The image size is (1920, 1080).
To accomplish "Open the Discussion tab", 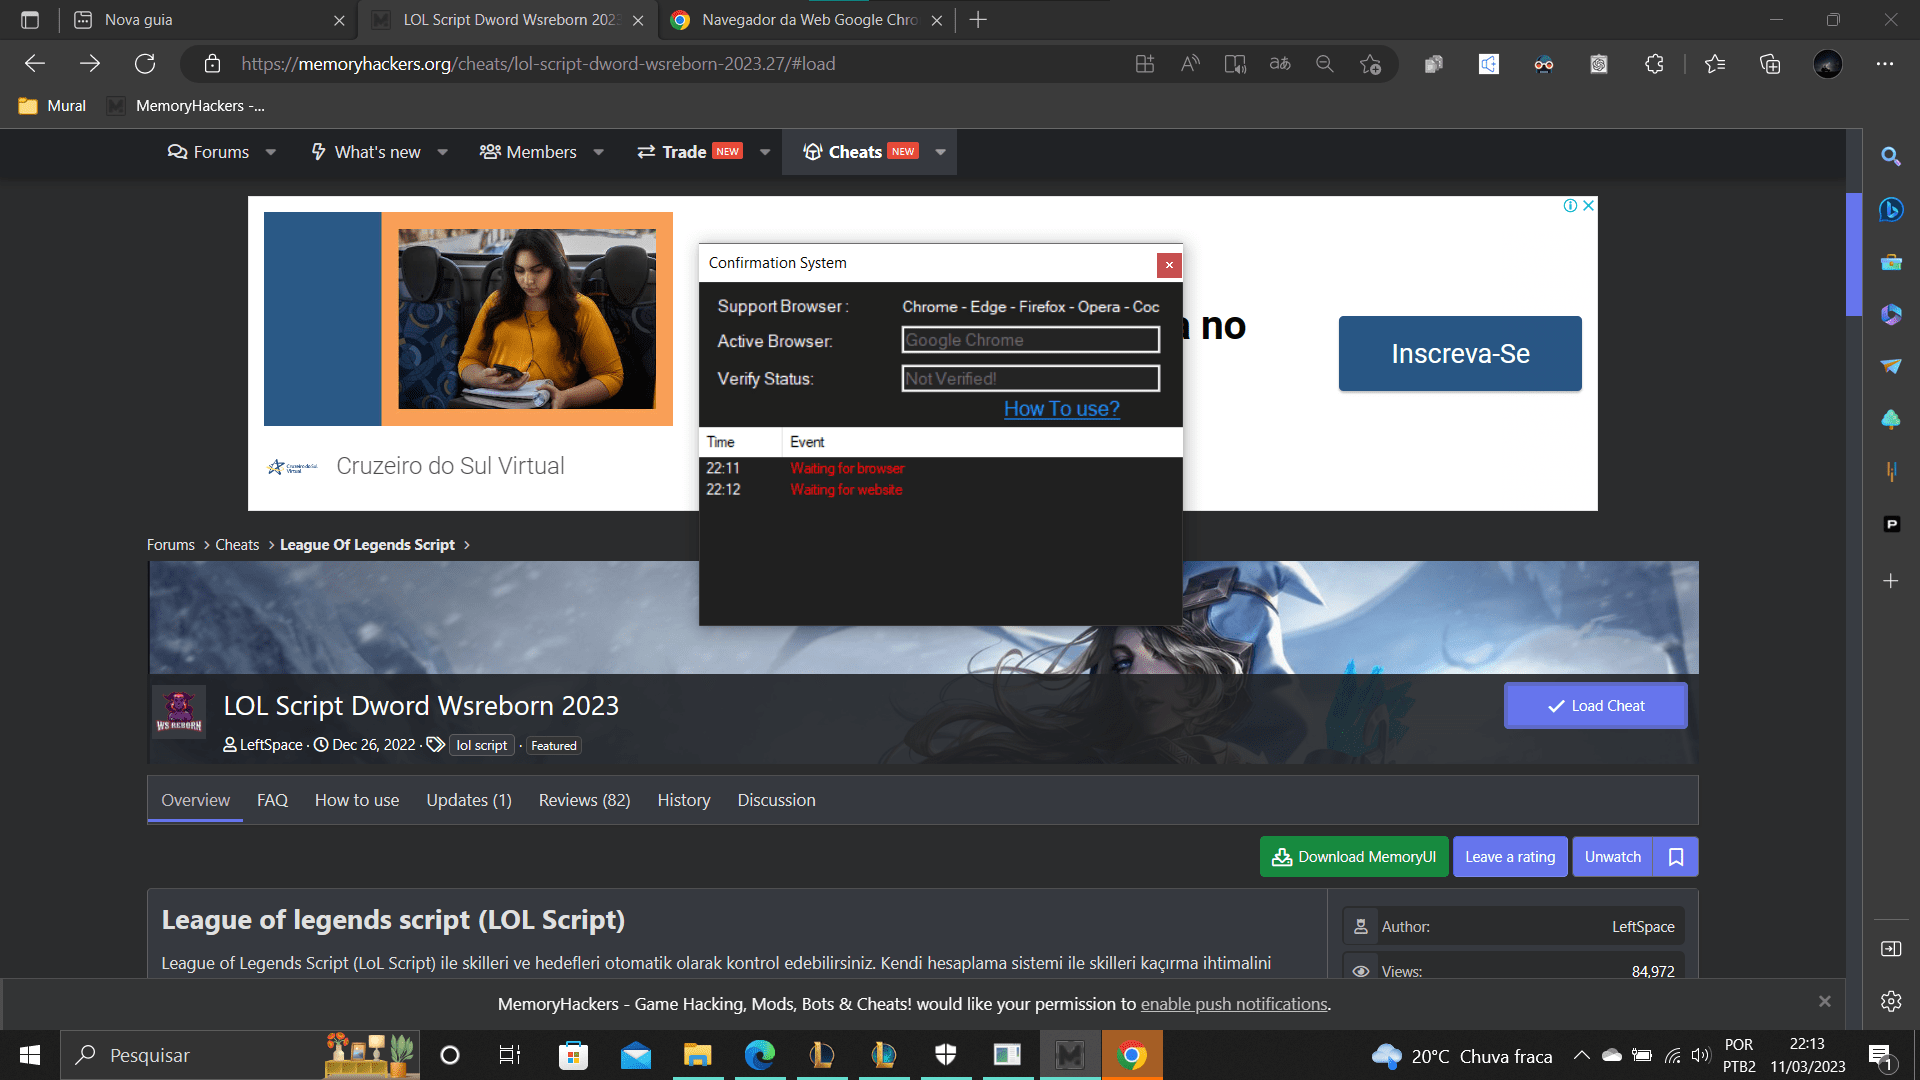I will [777, 800].
